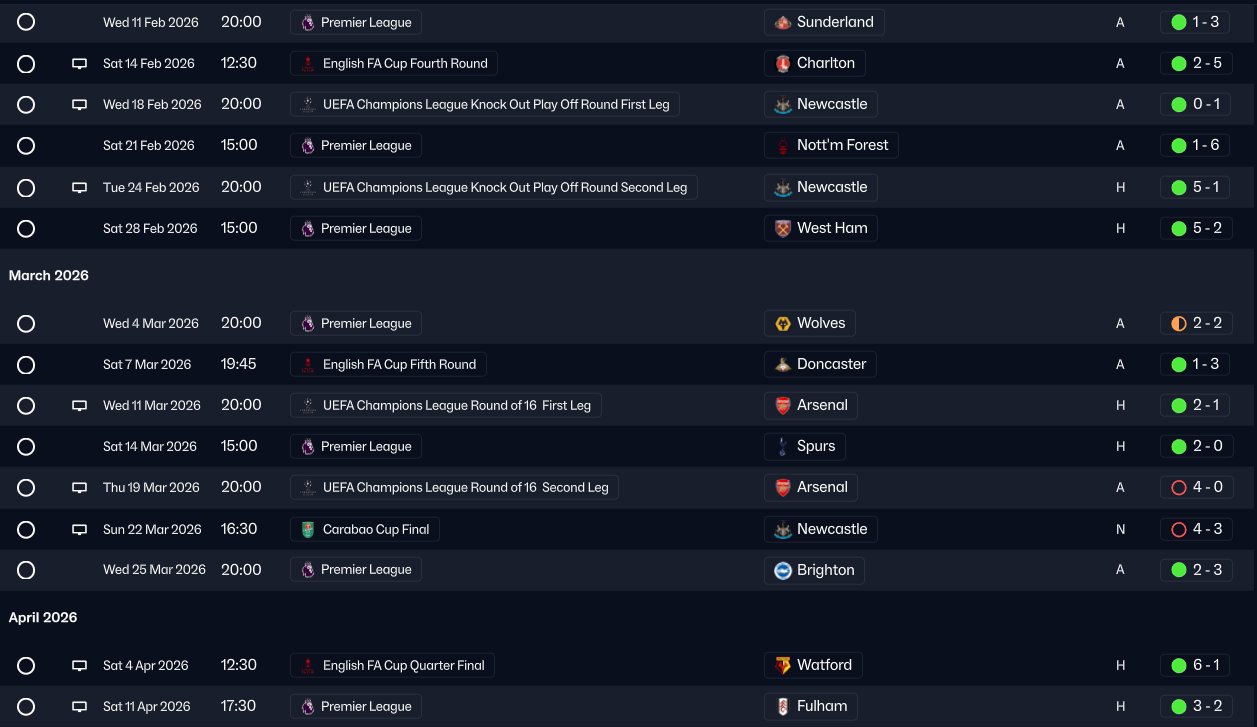Click the red loss indicator on Arsenal 4 - 0

1178,488
